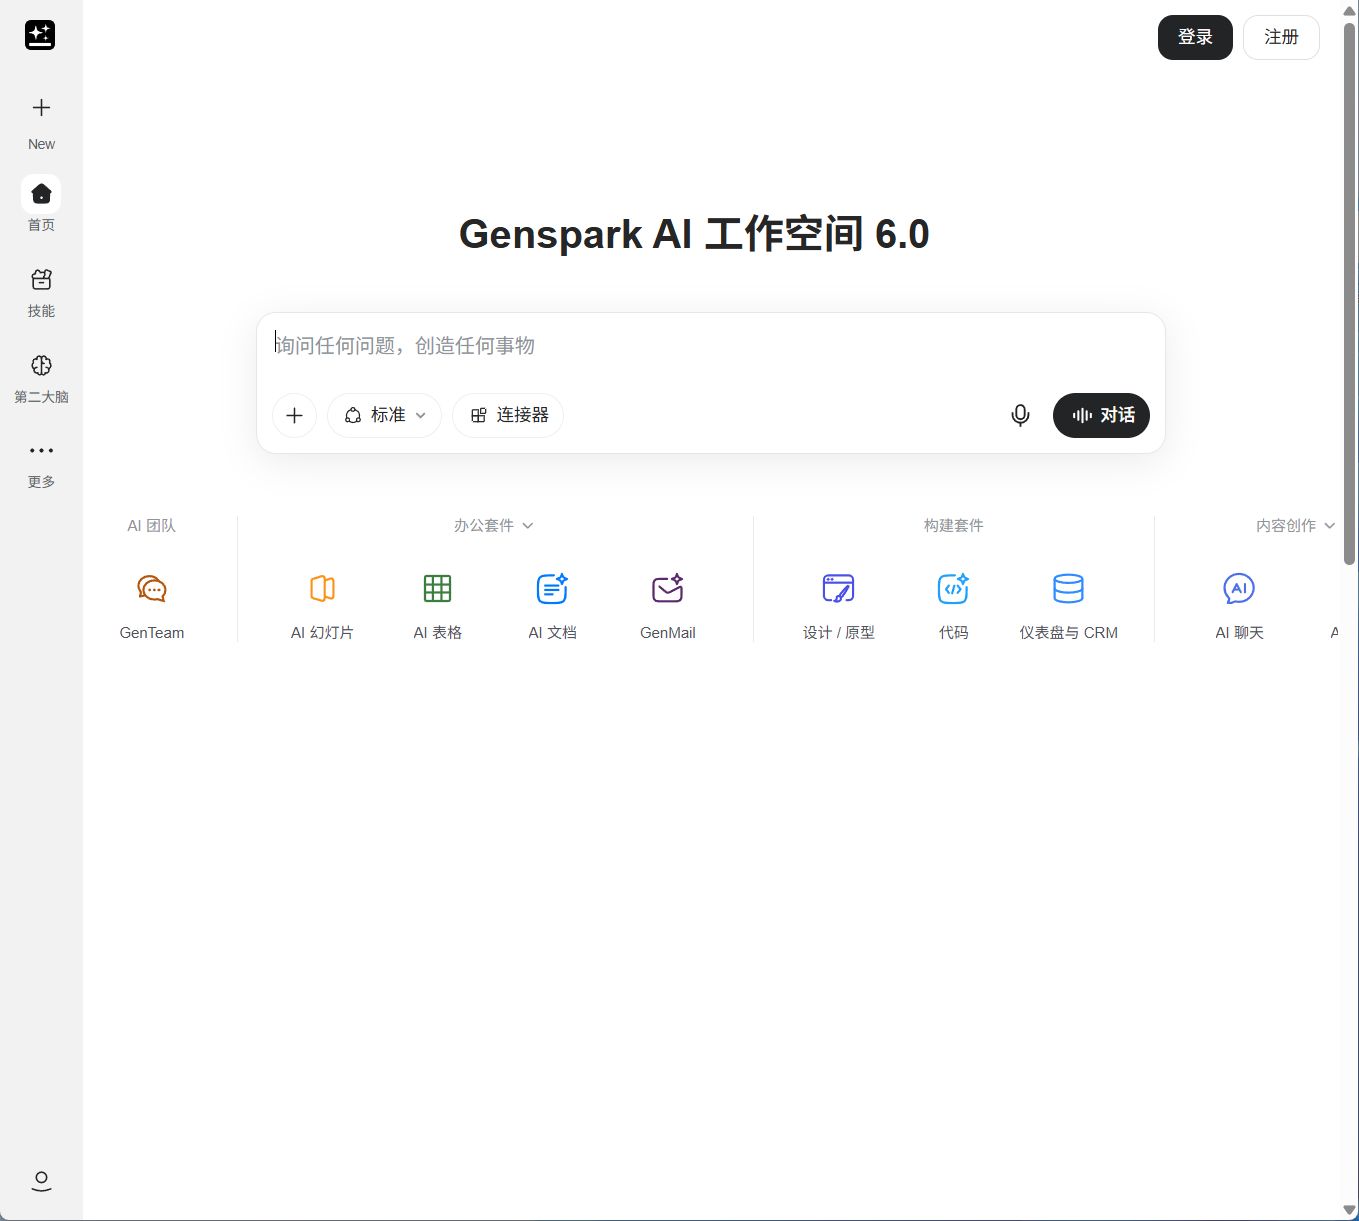Viewport: 1359px width, 1221px height.
Task: Click the 构建套件 category label
Action: pos(953,525)
